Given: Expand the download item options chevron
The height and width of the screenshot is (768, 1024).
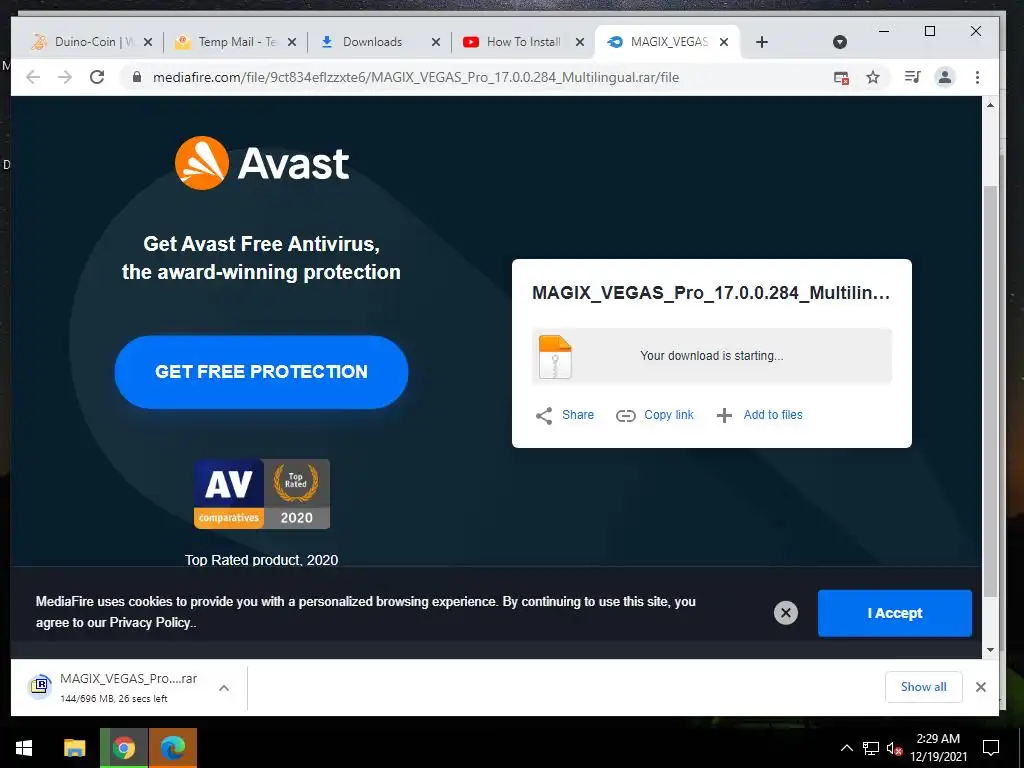Looking at the screenshot, I should [223, 688].
